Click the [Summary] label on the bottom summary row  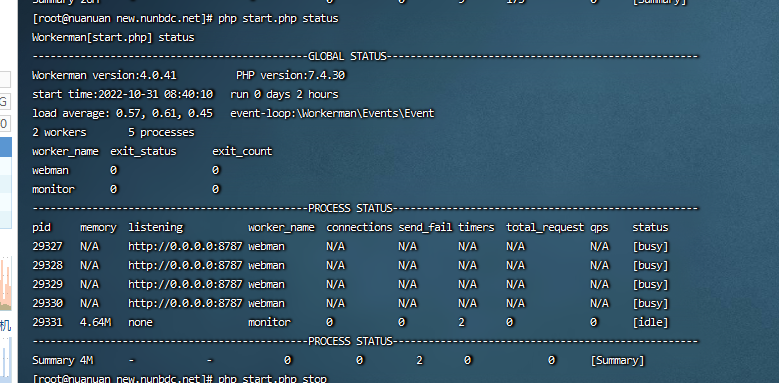point(617,361)
